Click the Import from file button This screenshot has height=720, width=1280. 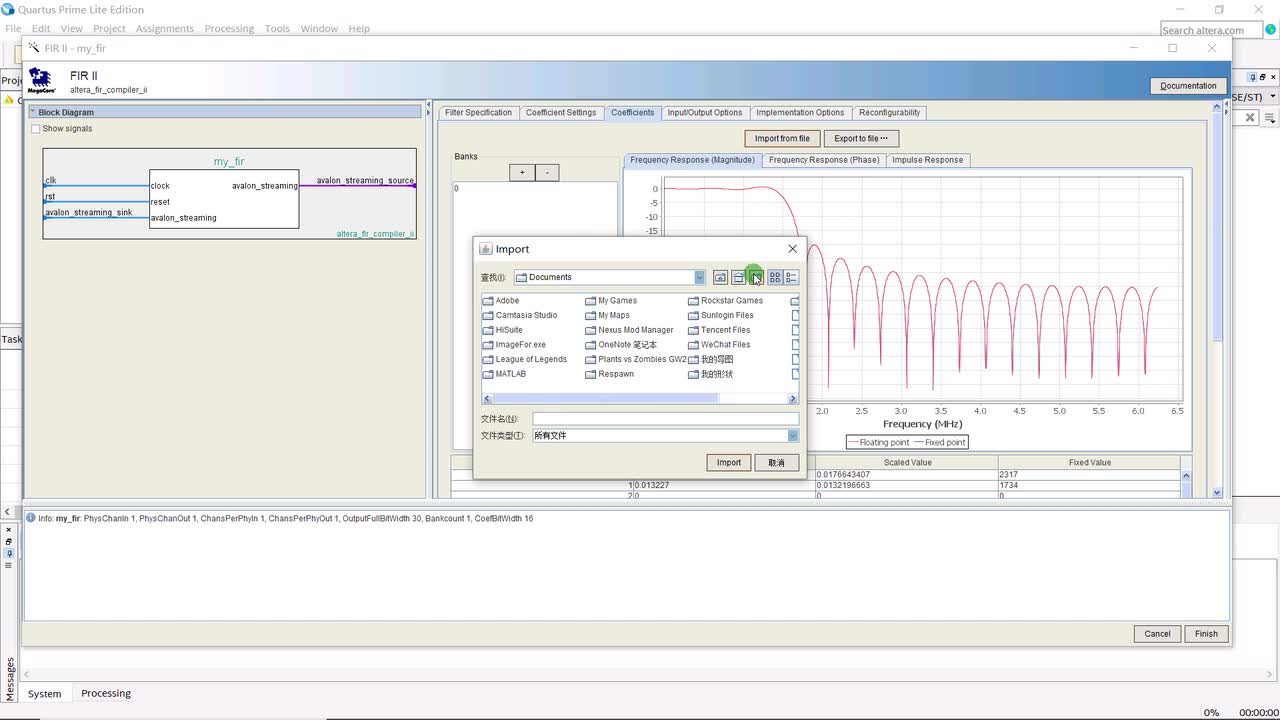(782, 138)
